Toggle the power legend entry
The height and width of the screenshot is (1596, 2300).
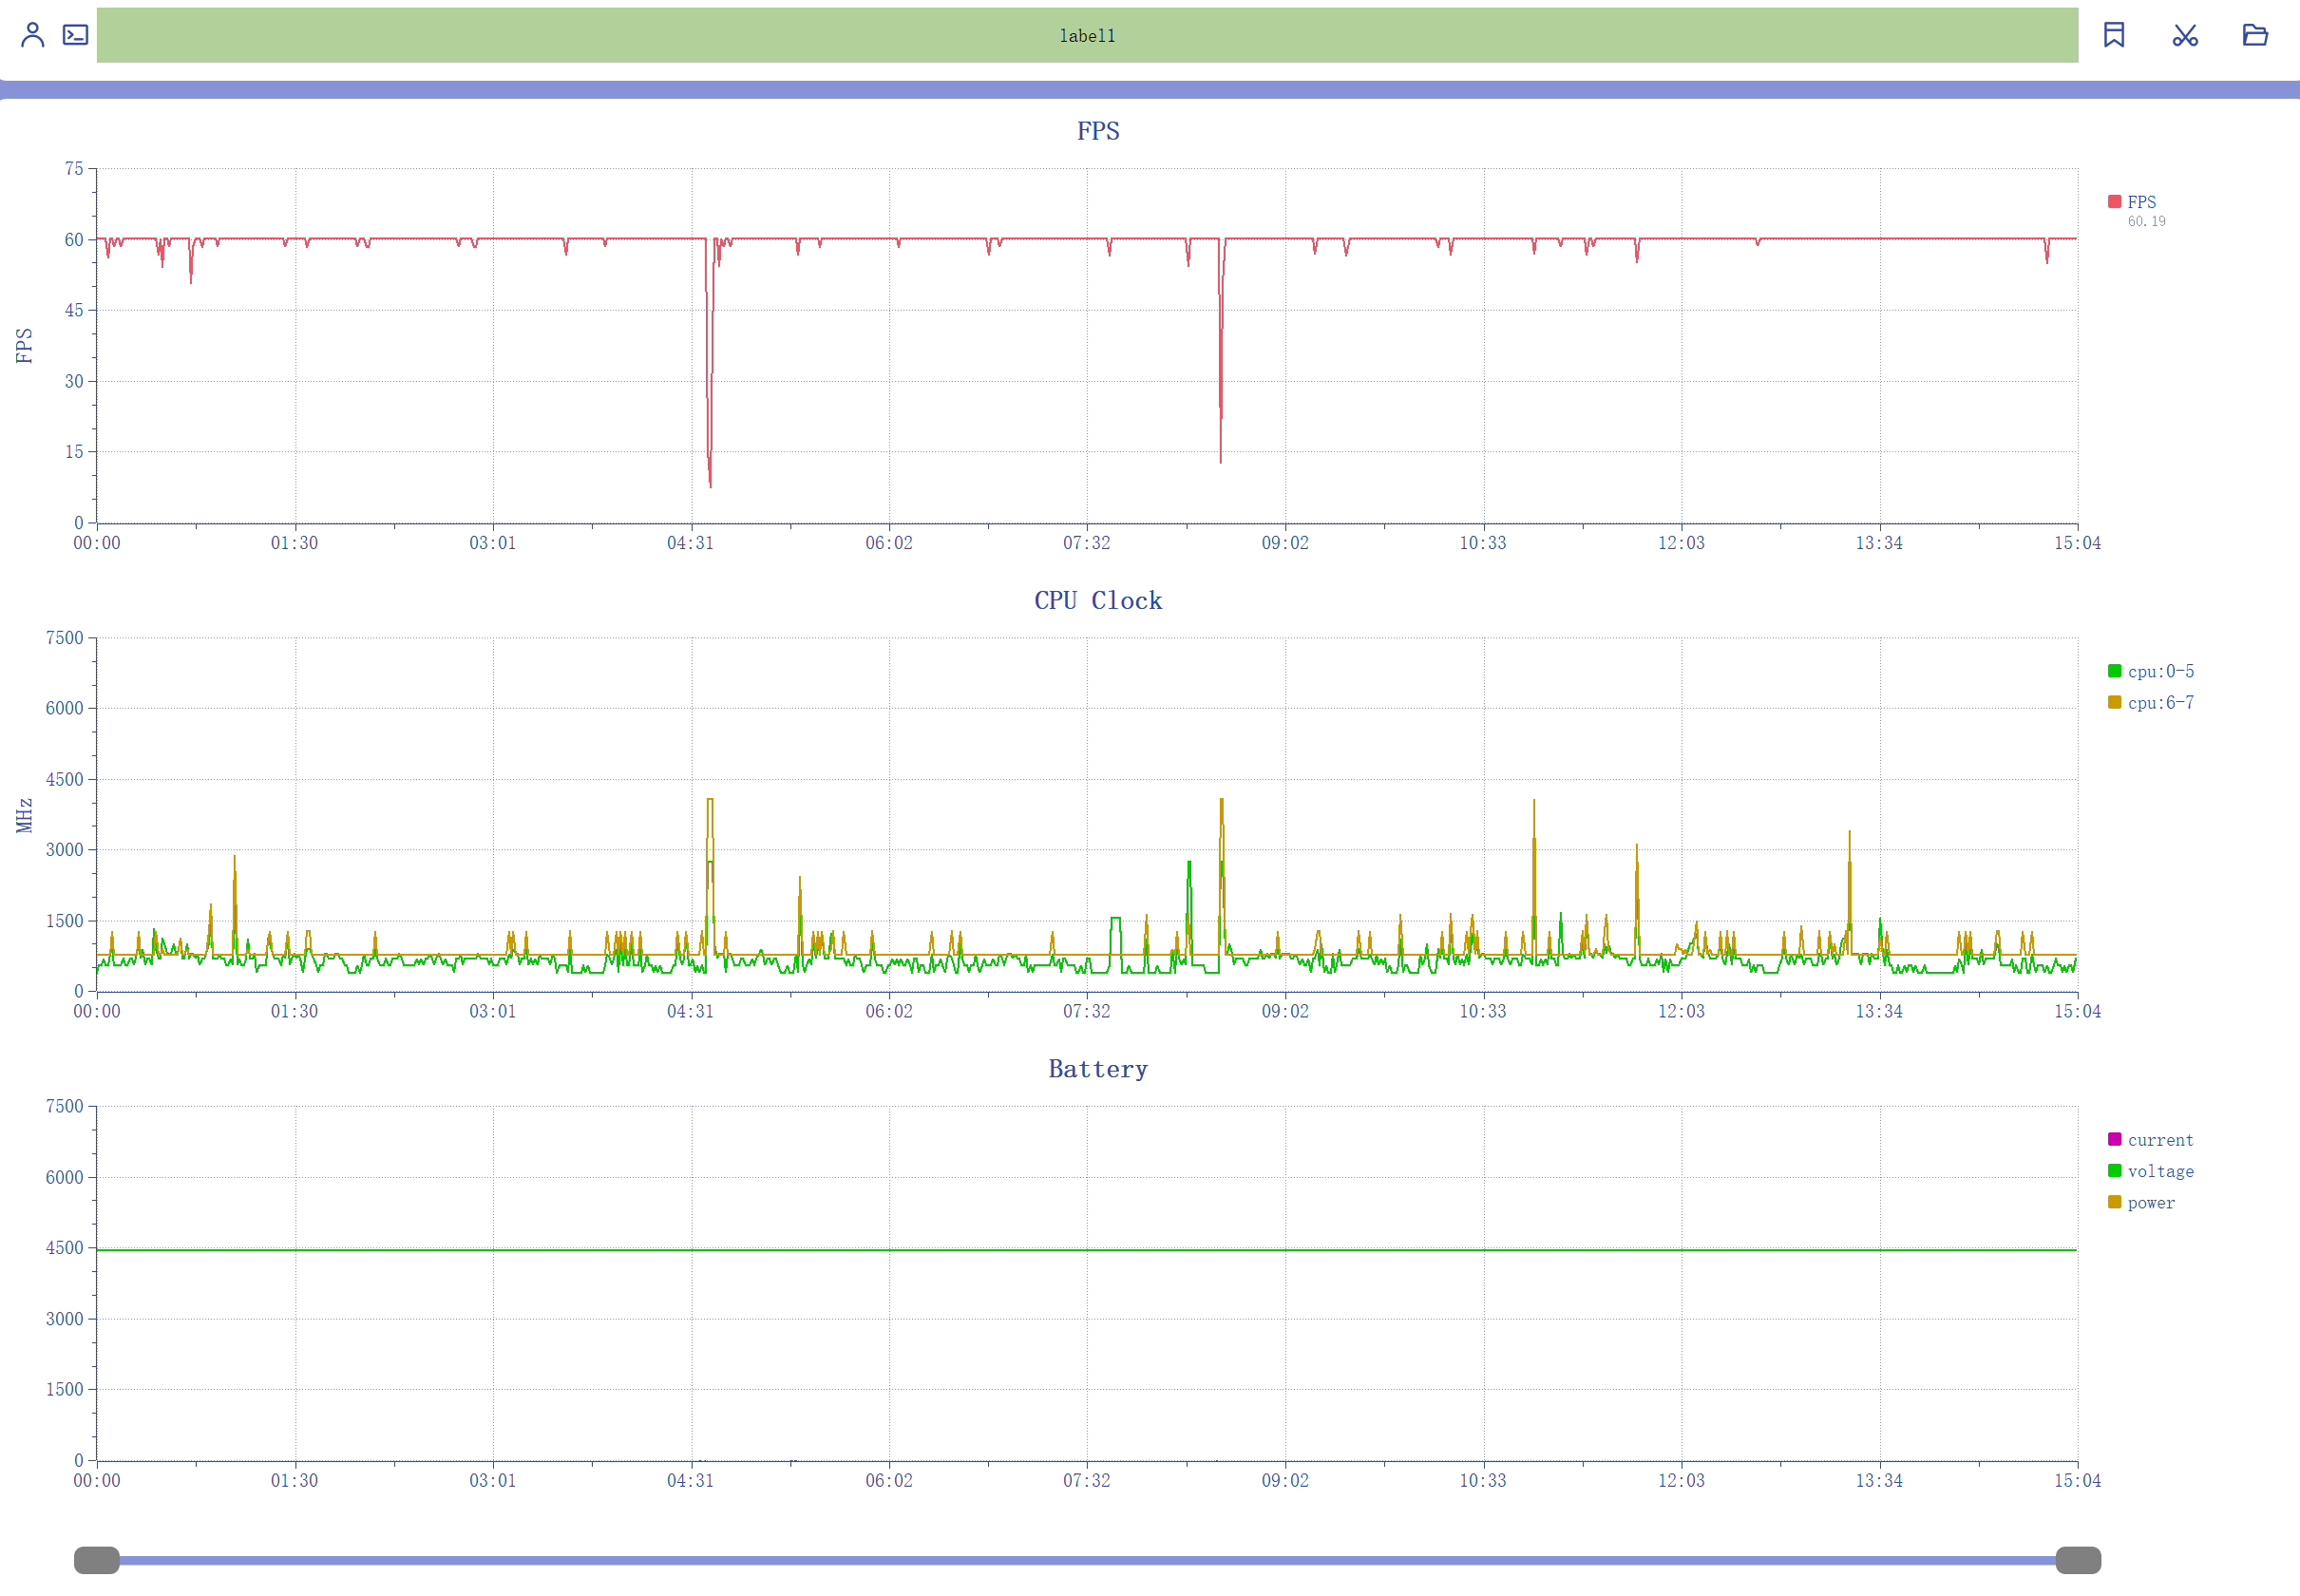pos(2149,1202)
